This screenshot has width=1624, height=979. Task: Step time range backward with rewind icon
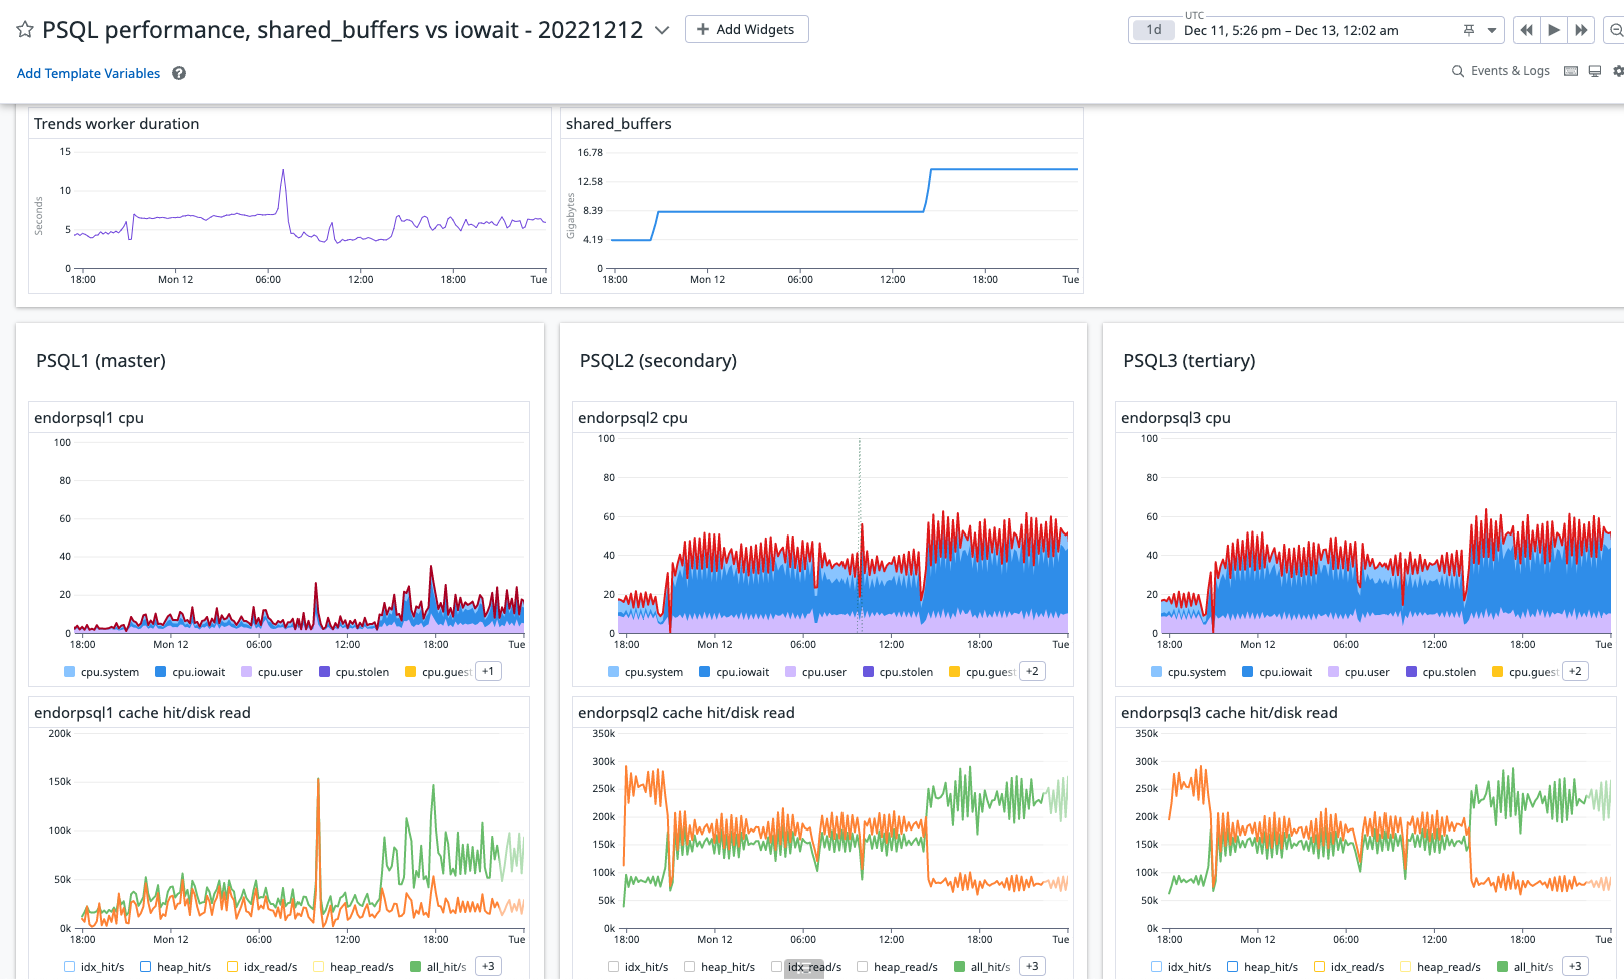(x=1526, y=30)
